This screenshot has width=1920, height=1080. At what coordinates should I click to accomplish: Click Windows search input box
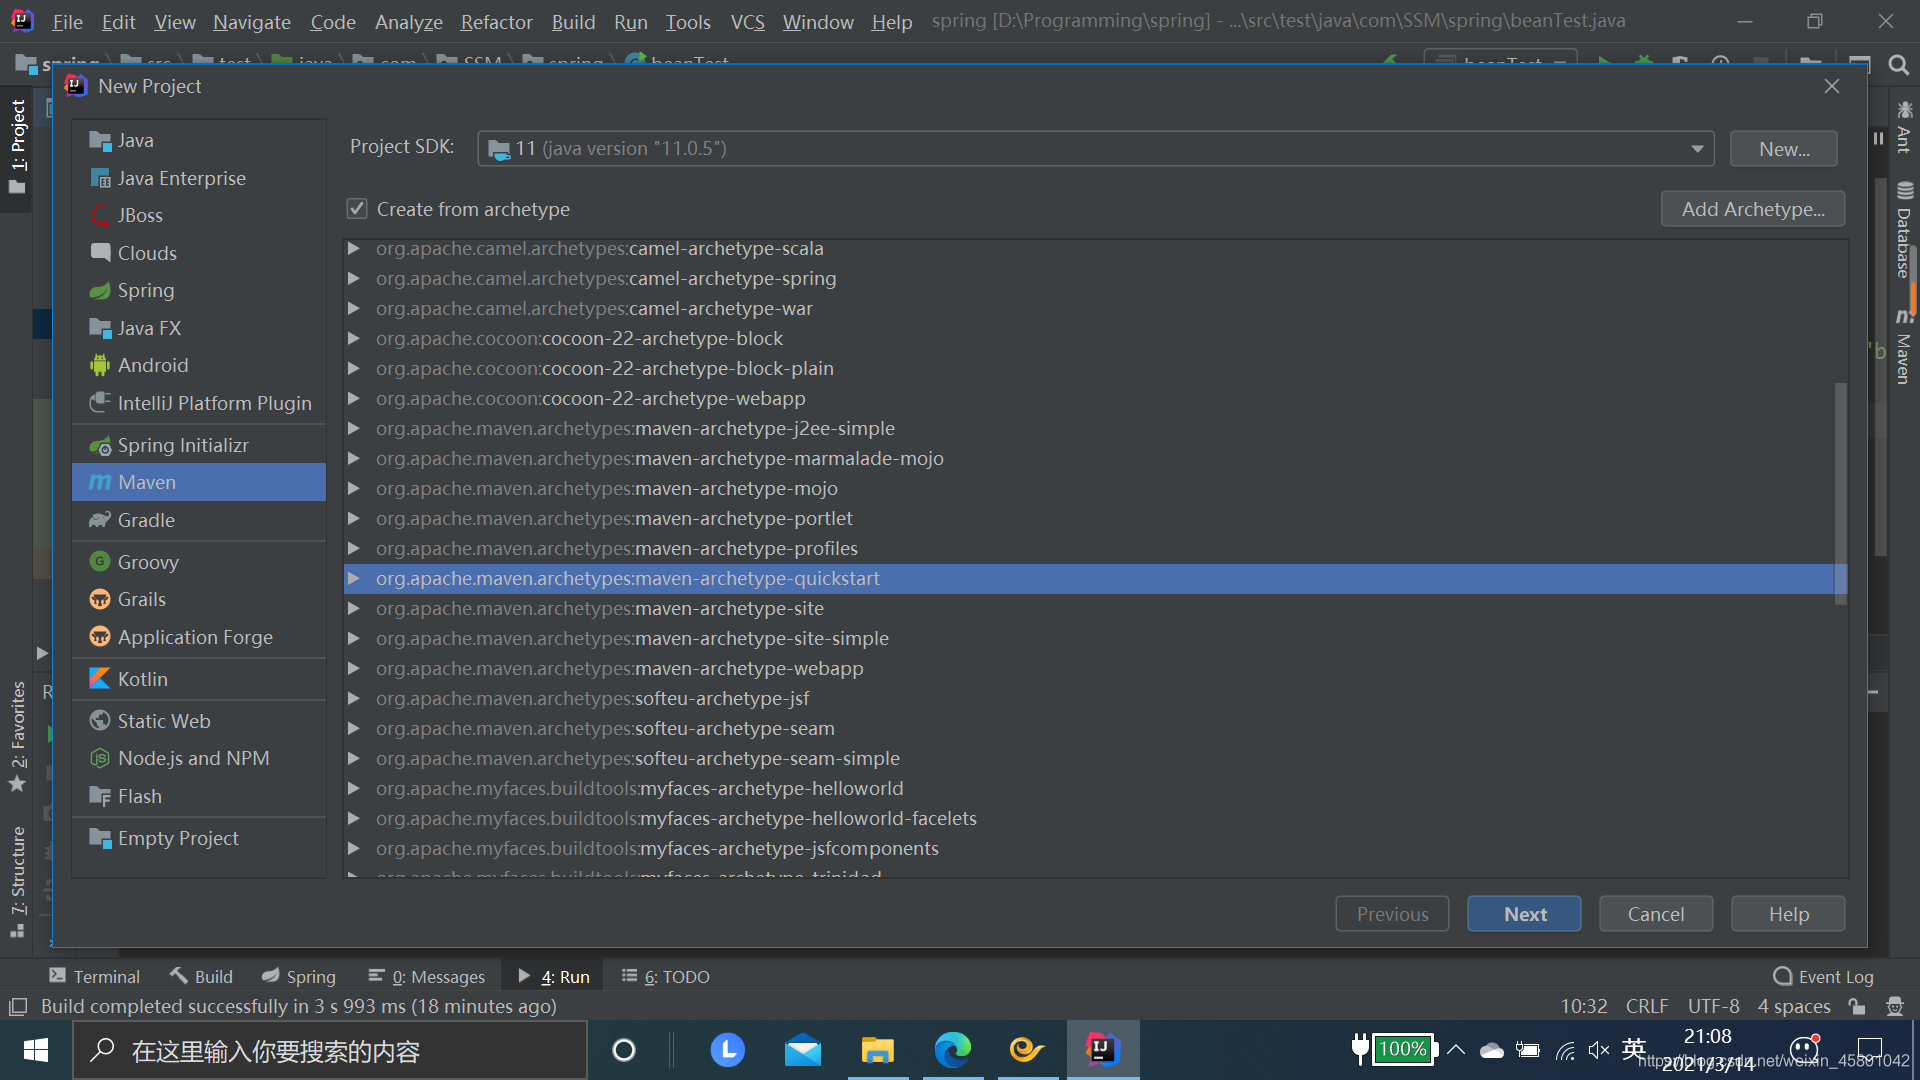[x=329, y=1050]
